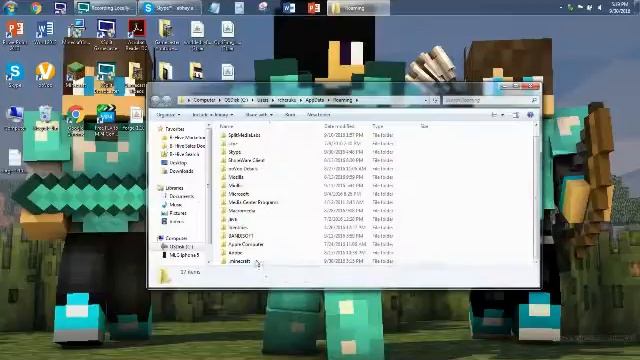Create a New folder via toolbar
The width and height of the screenshot is (640, 360).
[x=318, y=115]
